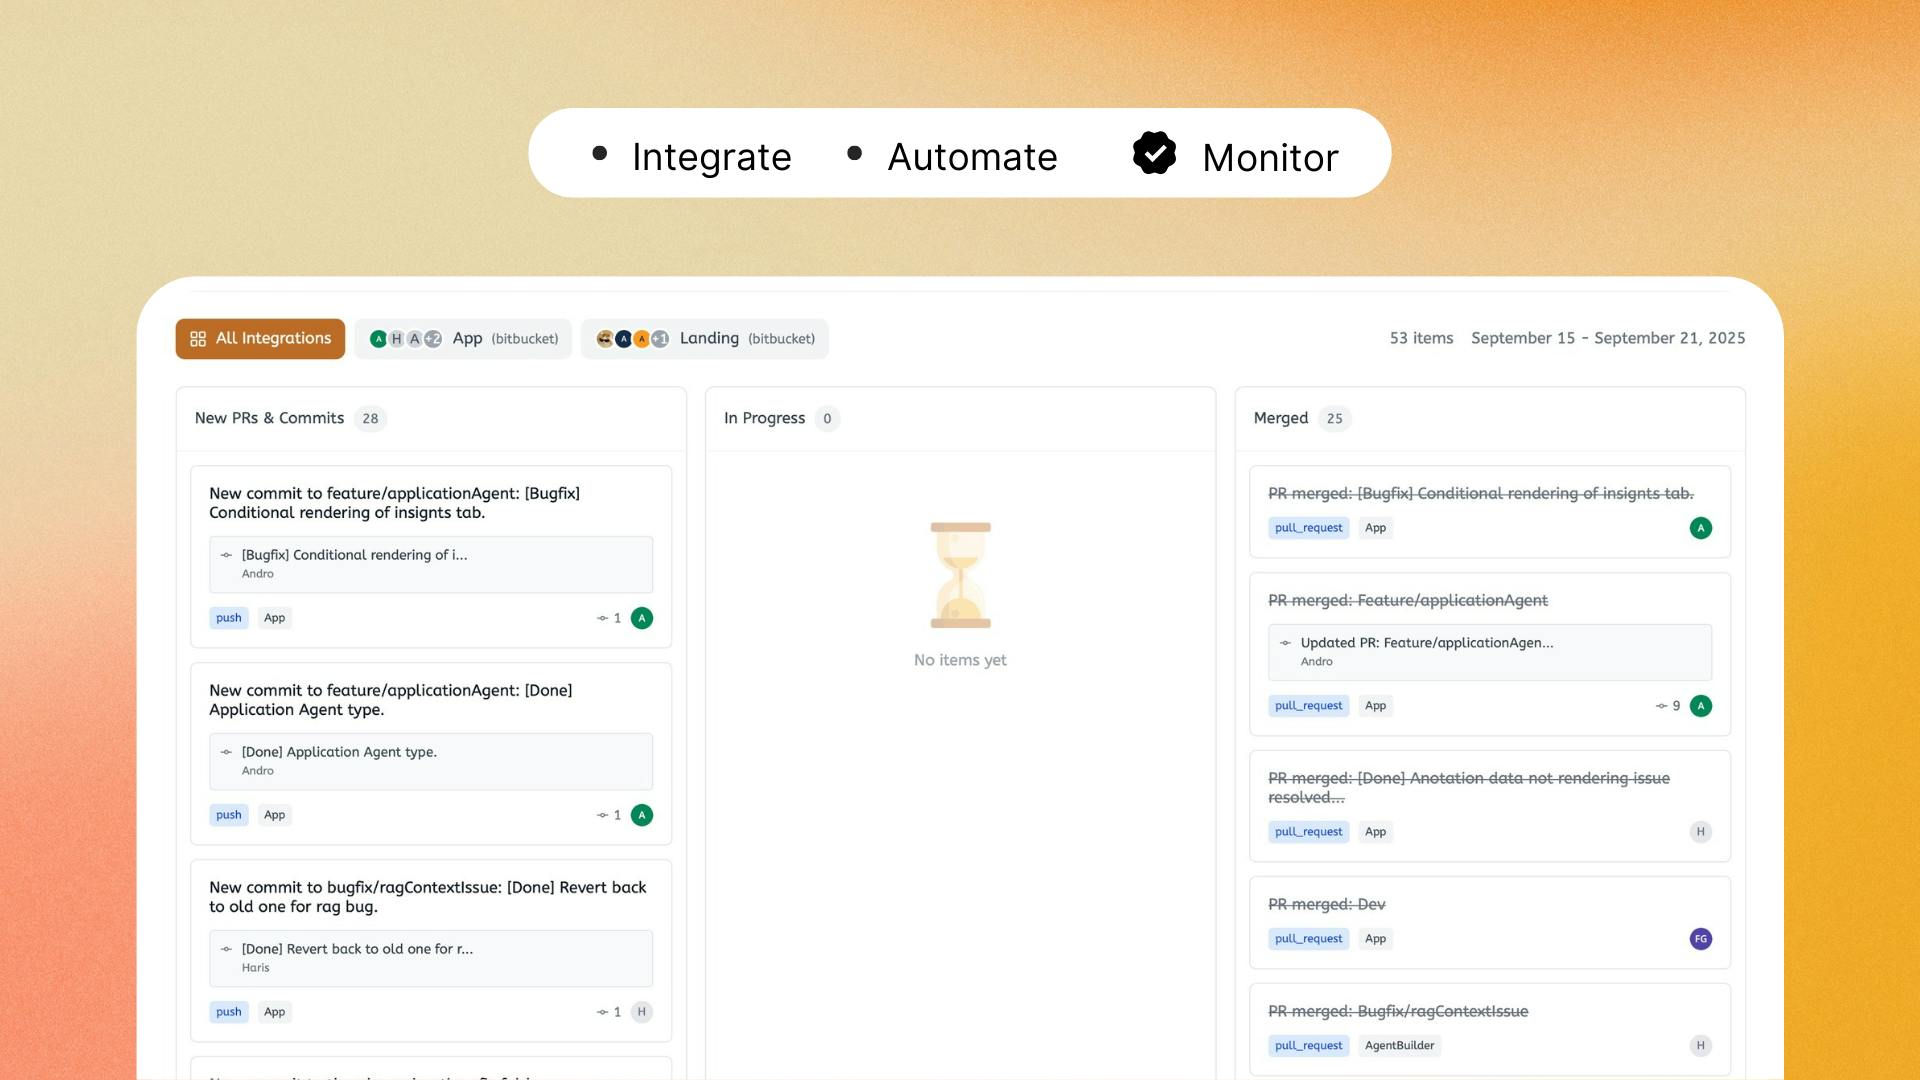Click the push tag on Application Agent type card
The image size is (1920, 1080).
coord(229,815)
